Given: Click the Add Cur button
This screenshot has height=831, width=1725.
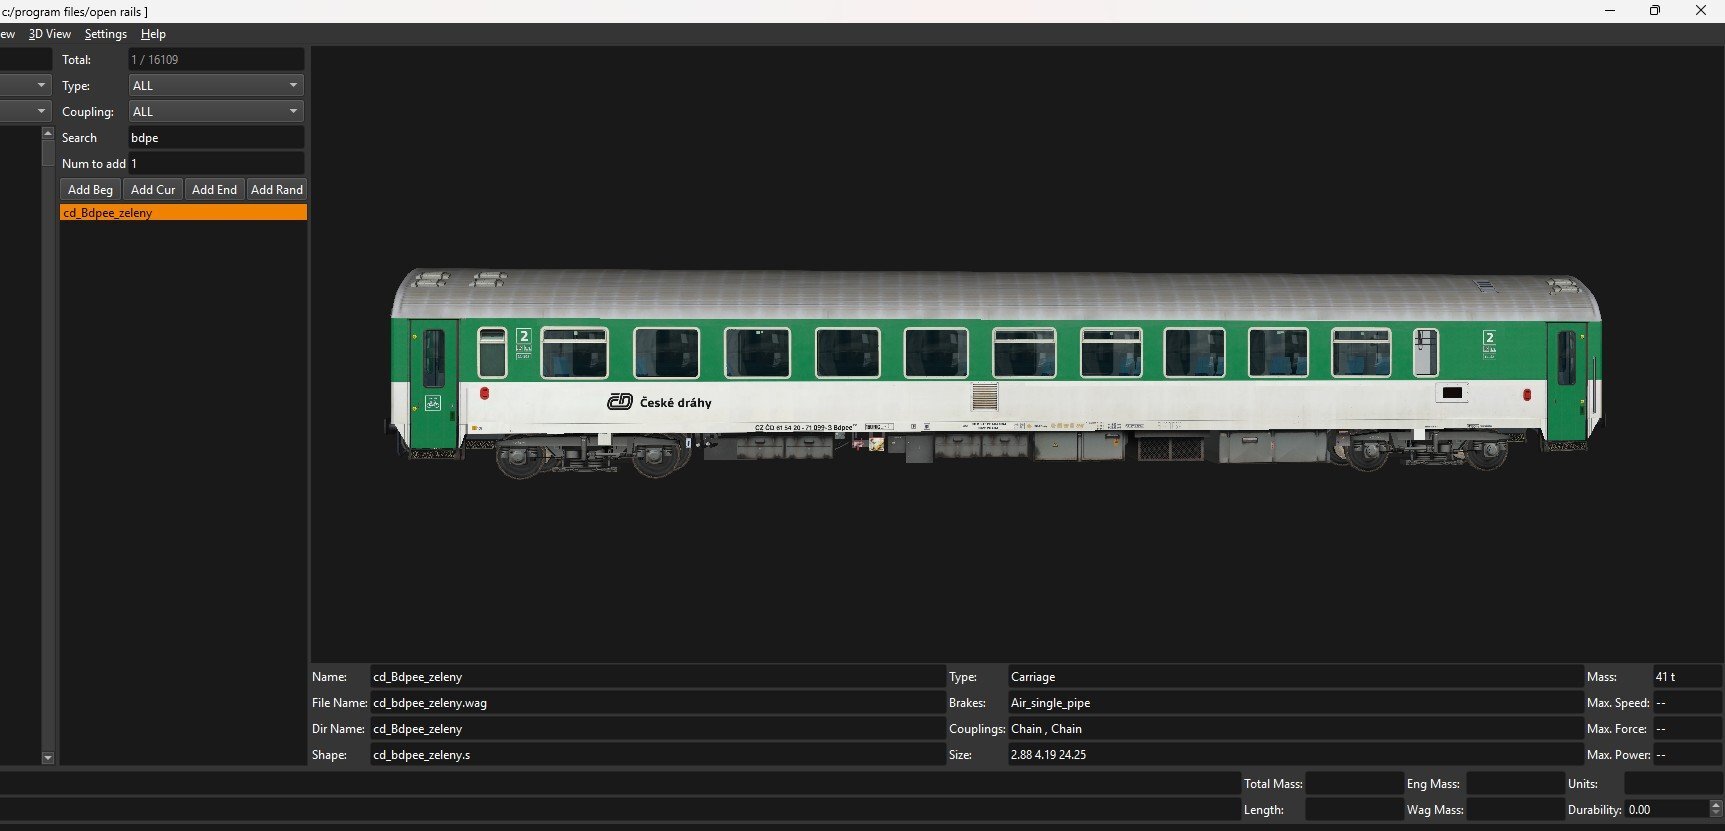Looking at the screenshot, I should point(153,190).
